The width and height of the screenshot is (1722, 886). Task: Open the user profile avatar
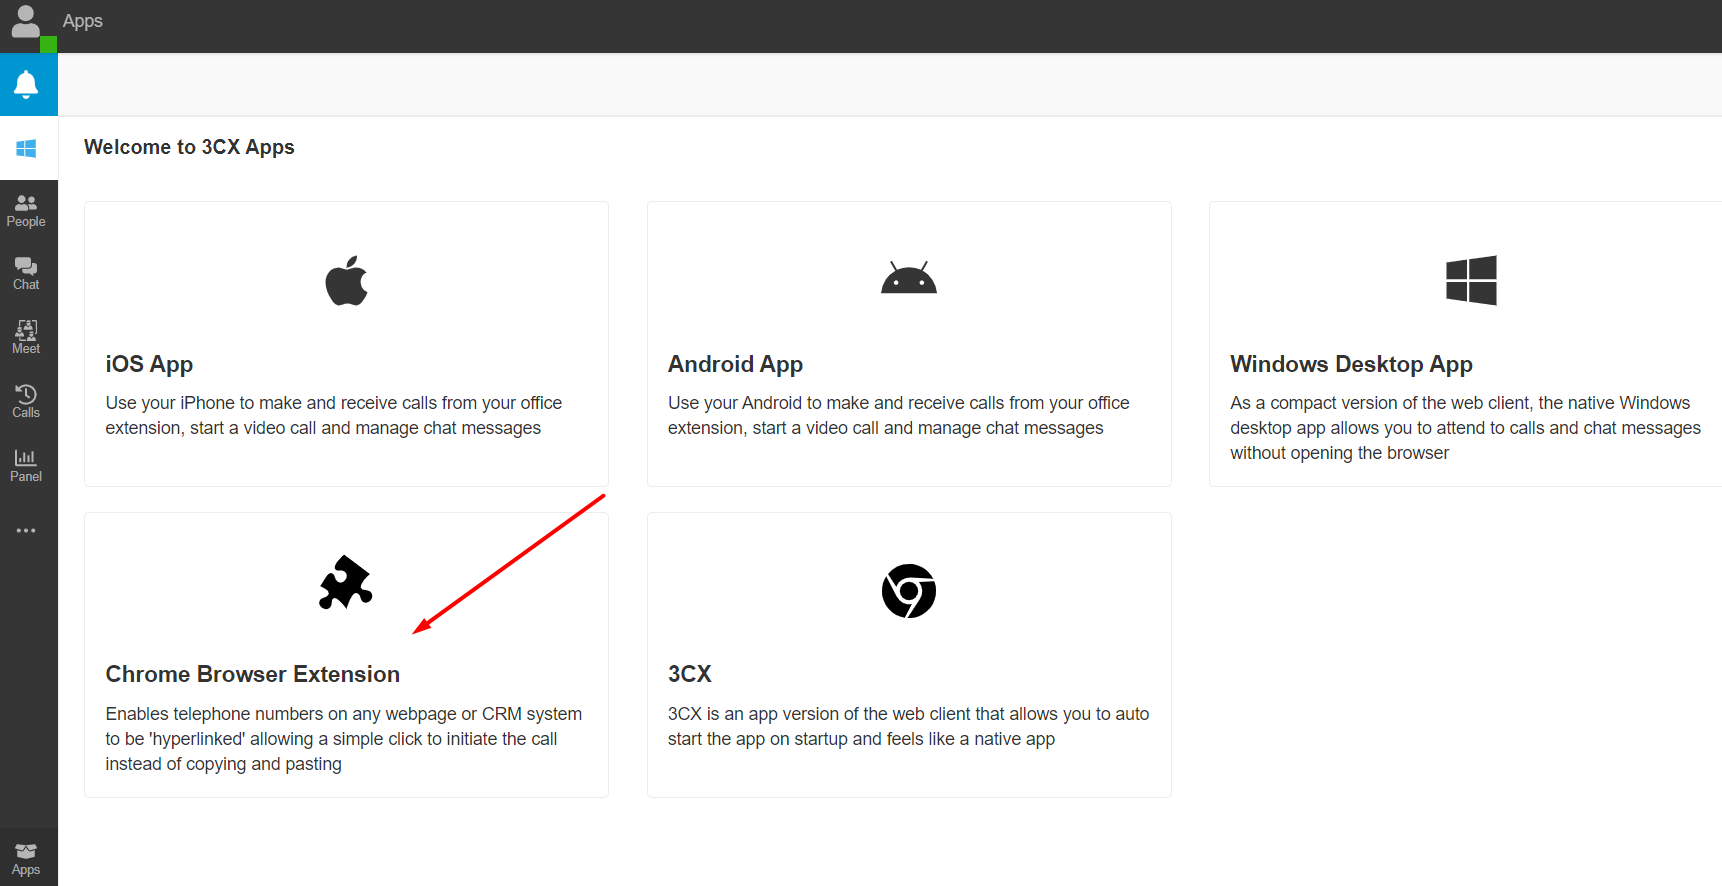[25, 22]
